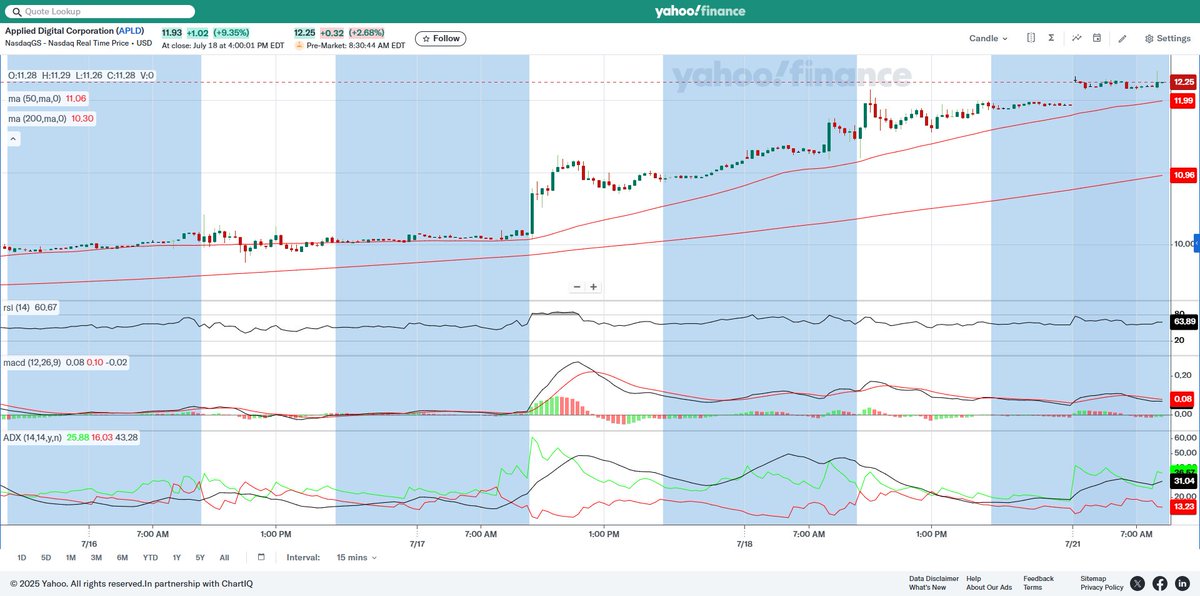Click the 12.25 current price tag on axis
The width and height of the screenshot is (1200, 596).
tap(1183, 82)
